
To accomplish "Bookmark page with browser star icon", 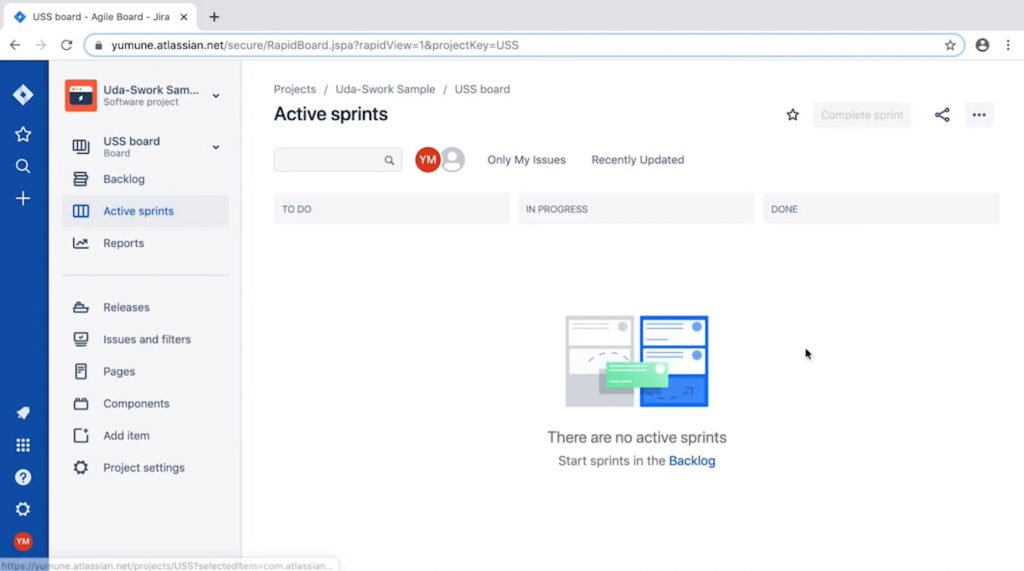I will pos(950,45).
